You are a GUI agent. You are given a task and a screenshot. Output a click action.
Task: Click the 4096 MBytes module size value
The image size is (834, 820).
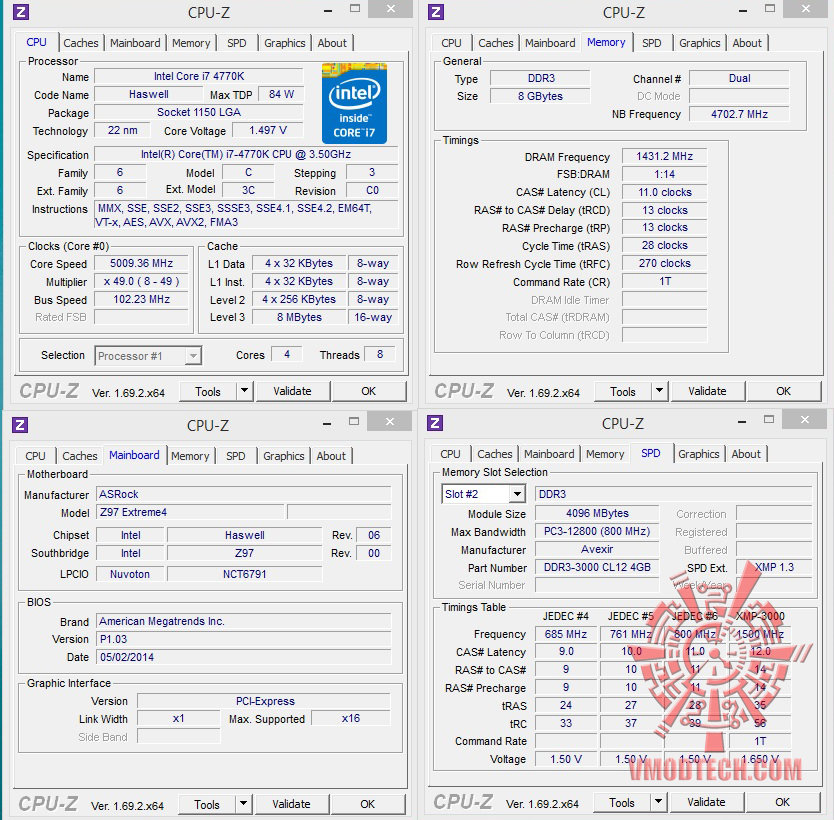click(597, 513)
